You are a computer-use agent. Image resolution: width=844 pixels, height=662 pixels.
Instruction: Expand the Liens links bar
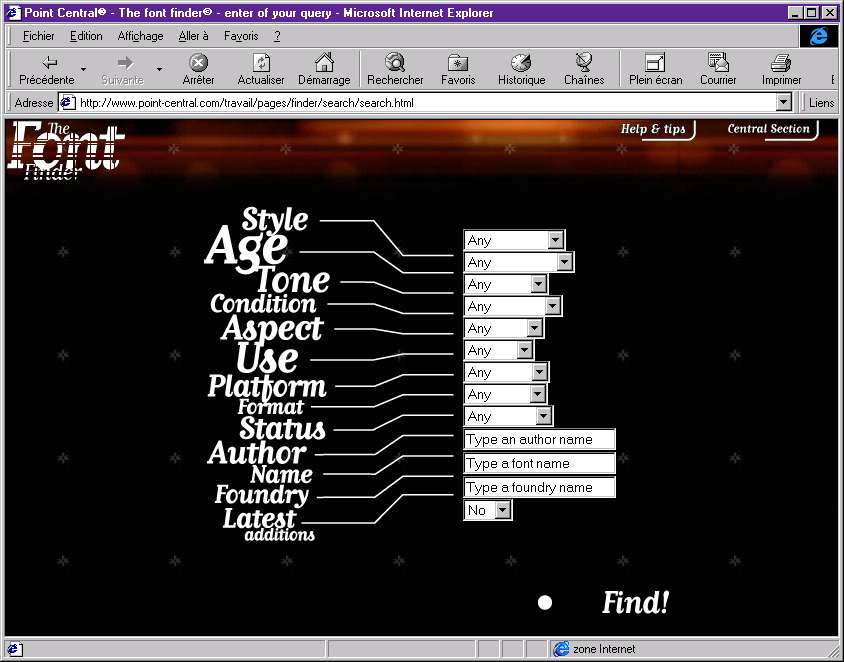[x=821, y=102]
